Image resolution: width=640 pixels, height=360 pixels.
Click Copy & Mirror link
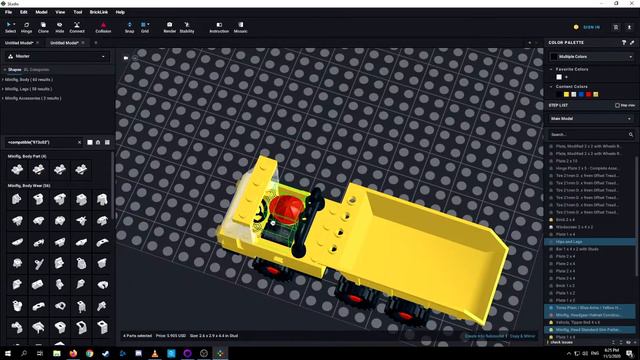522,336
